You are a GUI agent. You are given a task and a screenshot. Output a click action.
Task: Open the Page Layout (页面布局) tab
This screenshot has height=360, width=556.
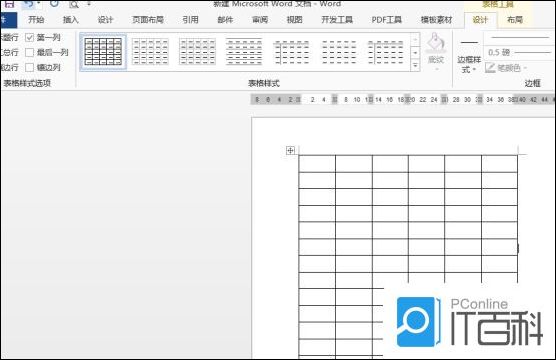tap(148, 20)
